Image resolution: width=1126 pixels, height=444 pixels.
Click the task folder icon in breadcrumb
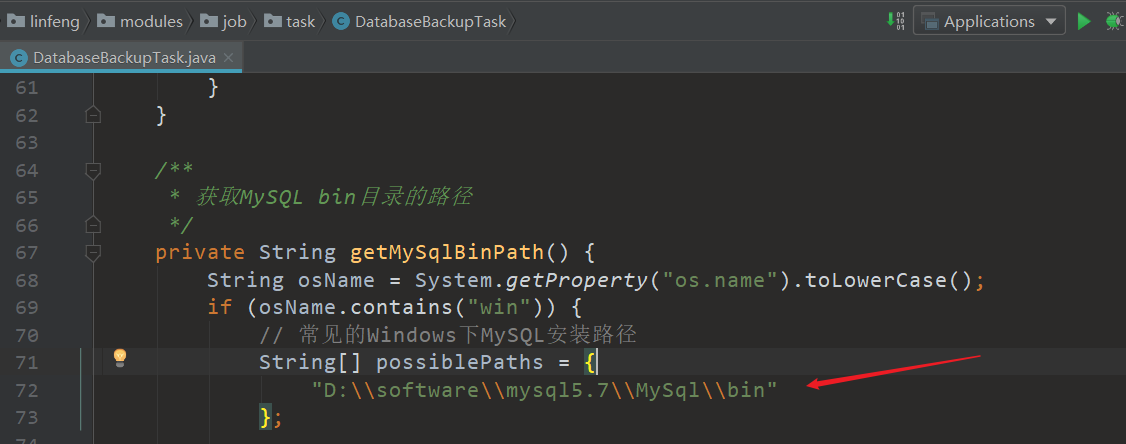click(272, 21)
